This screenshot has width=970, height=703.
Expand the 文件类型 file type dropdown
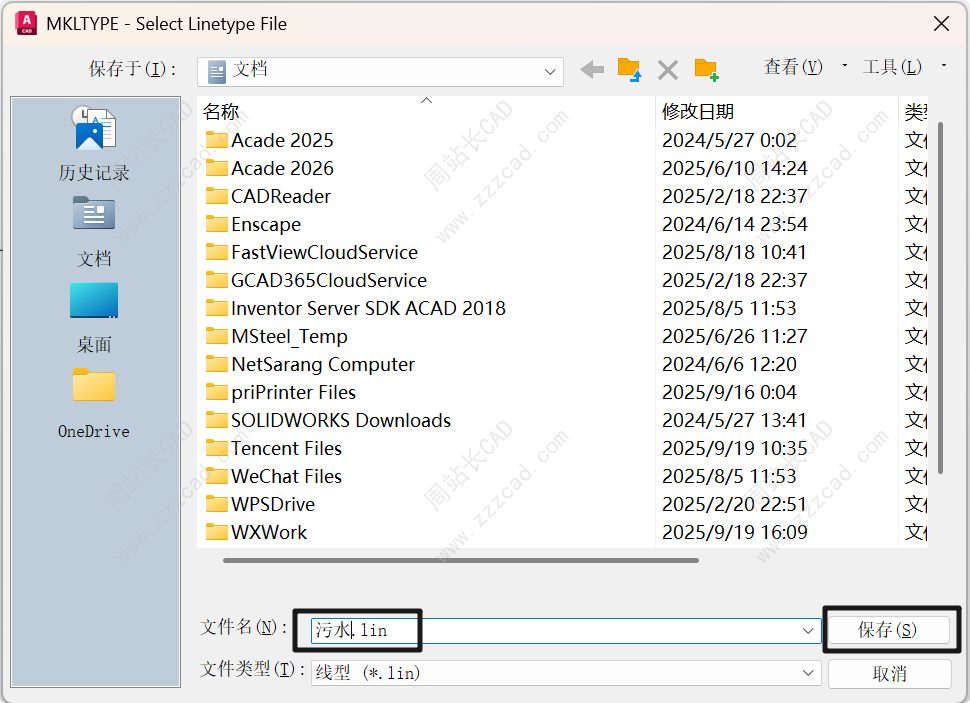tap(808, 674)
